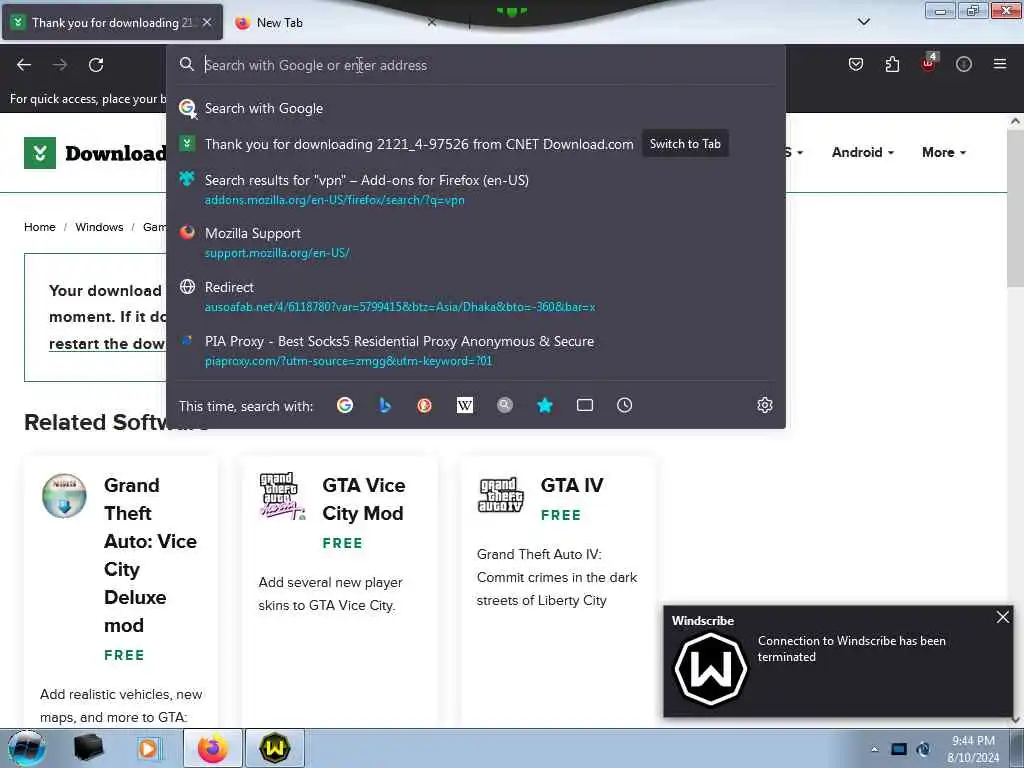Choose Search with Google suggestion

click(x=475, y=108)
